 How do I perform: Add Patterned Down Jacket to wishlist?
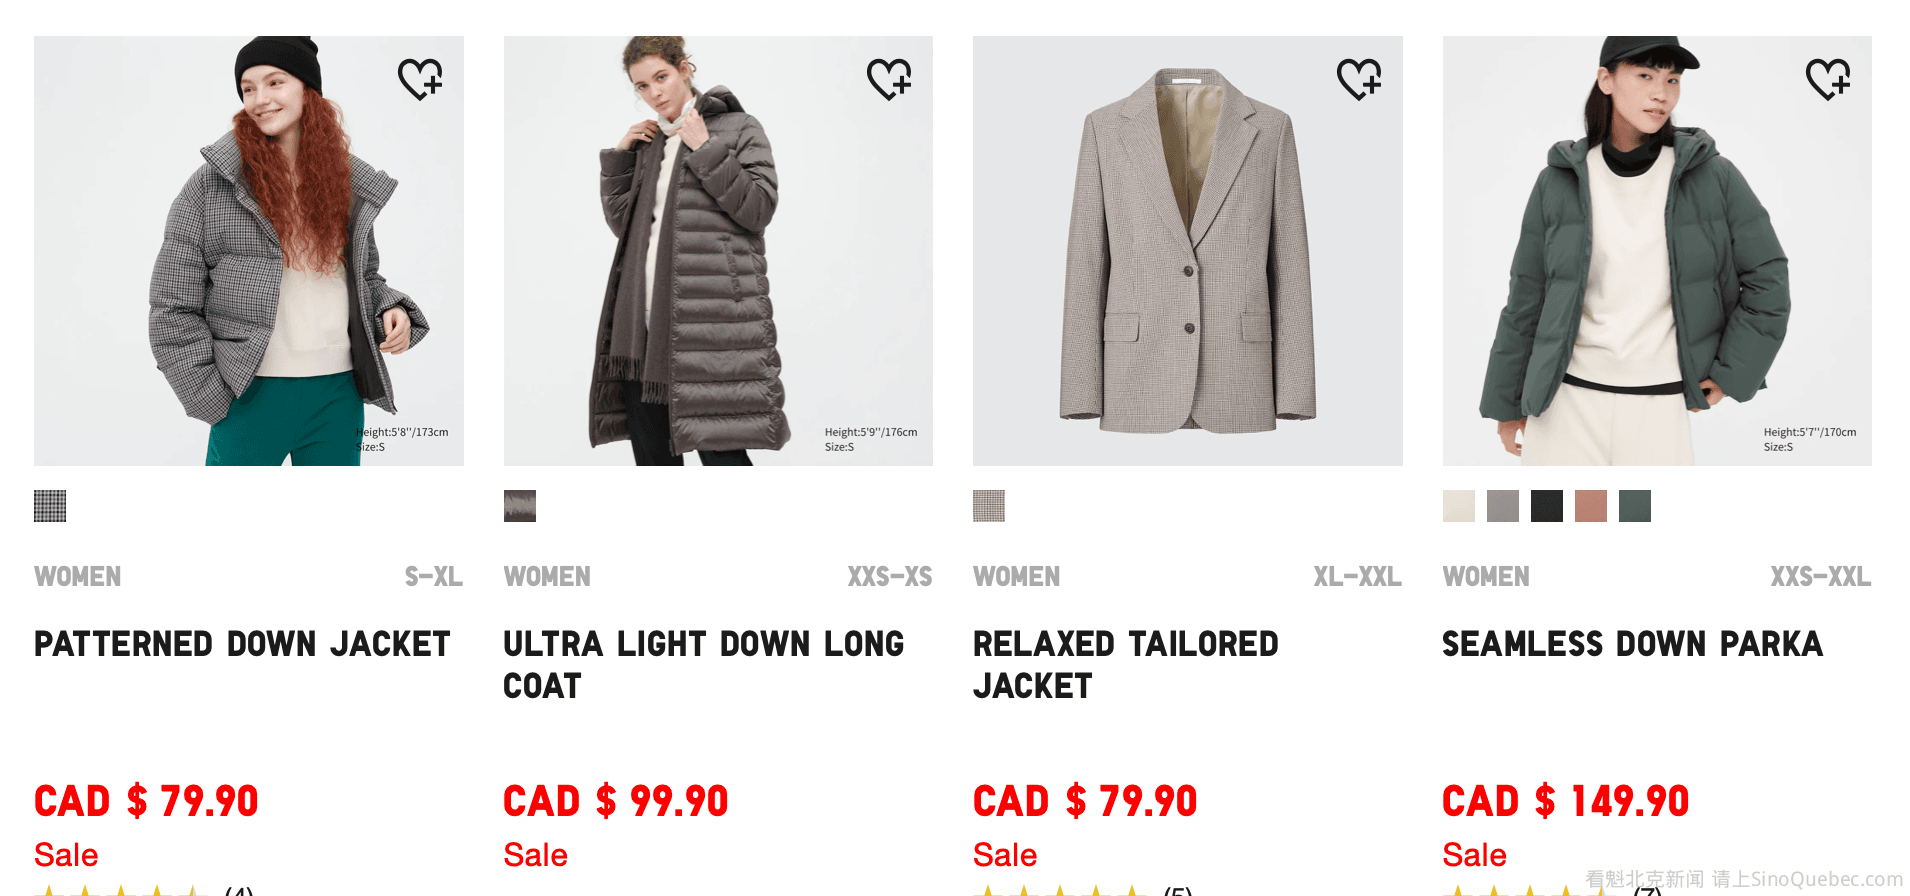point(420,79)
